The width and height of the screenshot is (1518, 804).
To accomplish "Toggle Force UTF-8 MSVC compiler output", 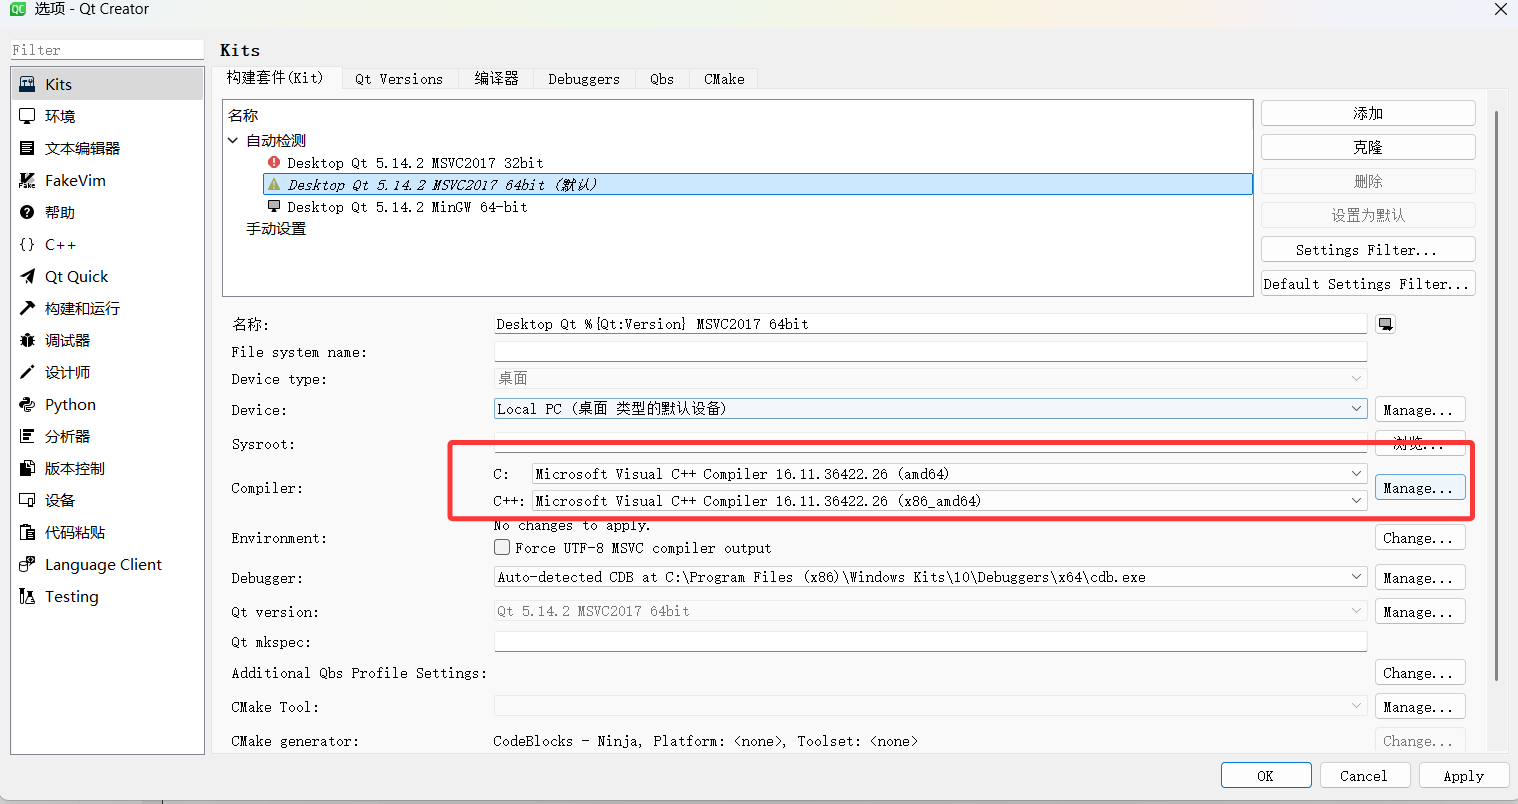I will pos(502,548).
